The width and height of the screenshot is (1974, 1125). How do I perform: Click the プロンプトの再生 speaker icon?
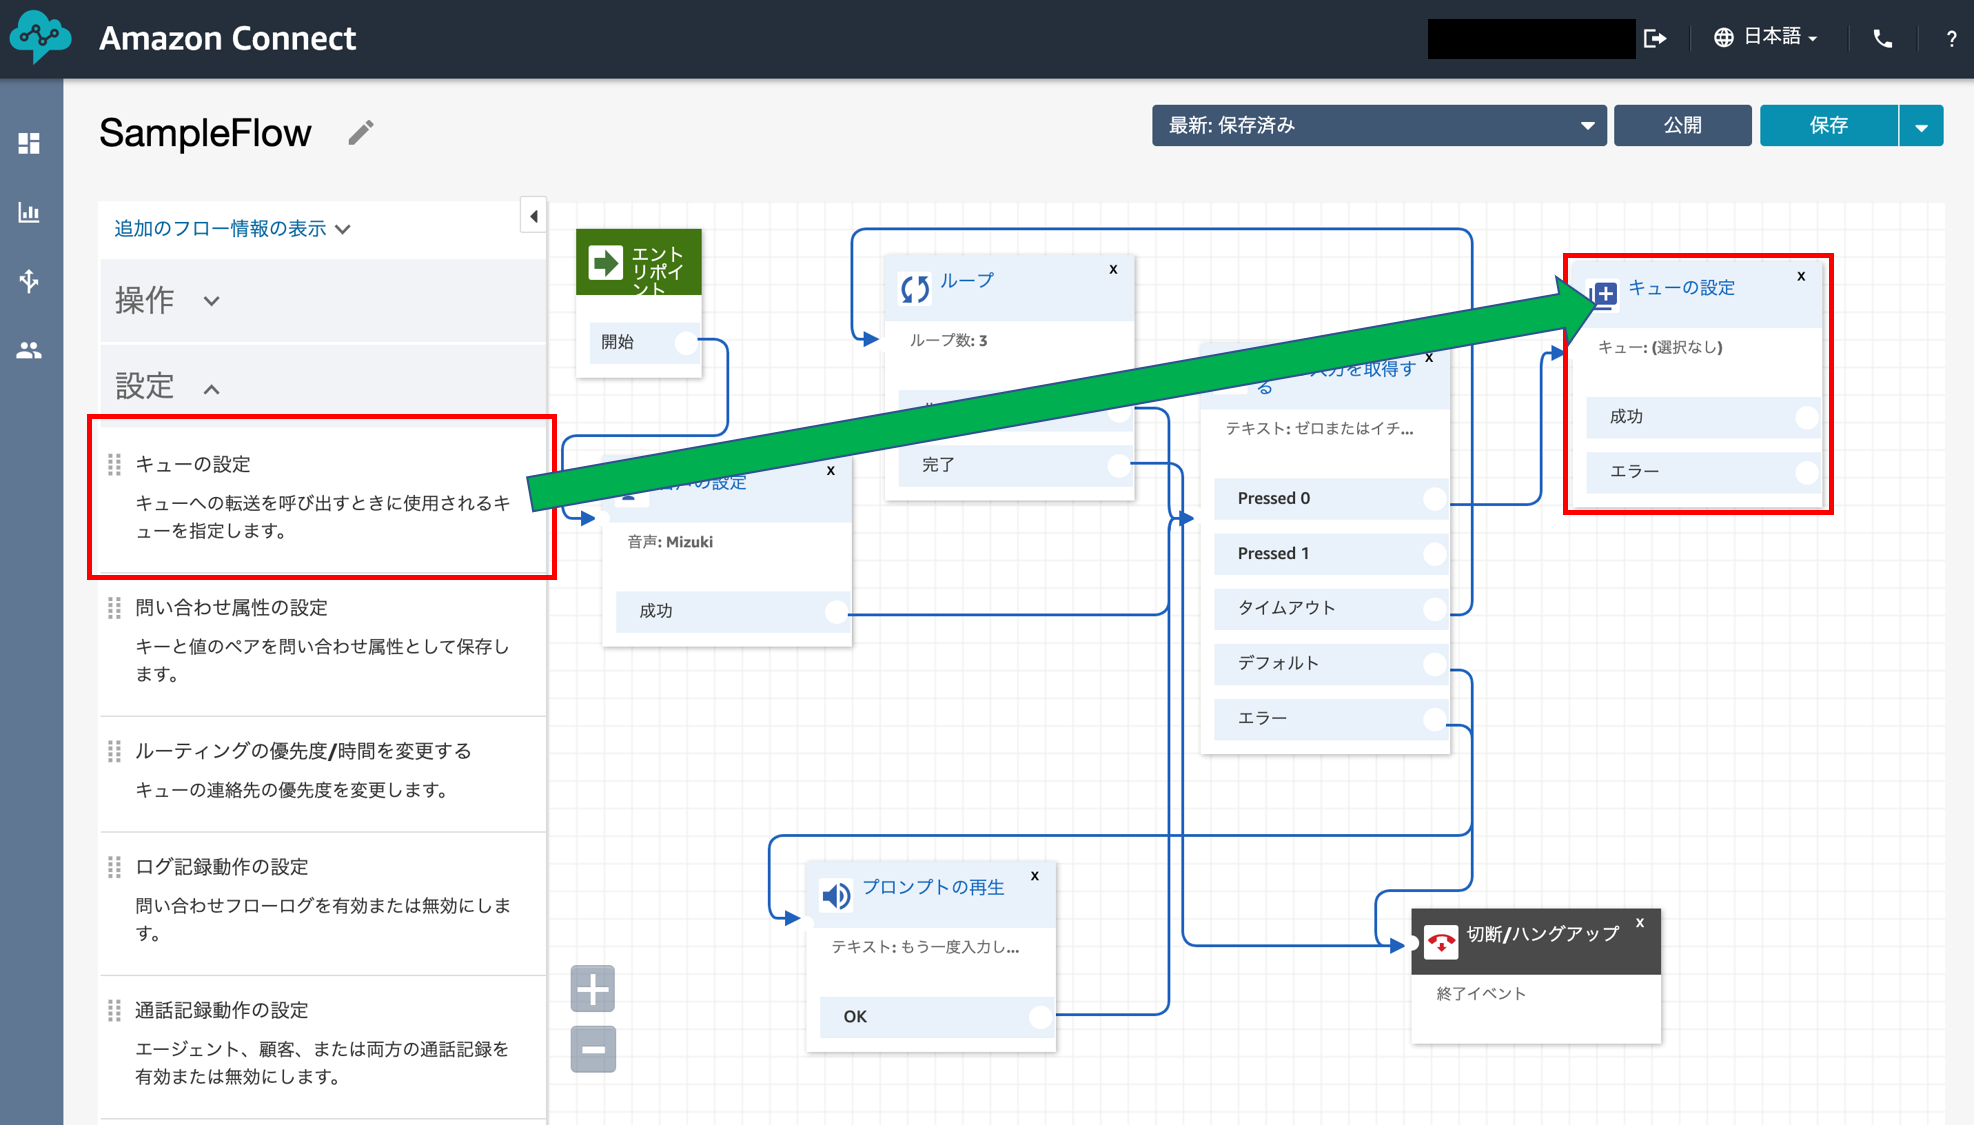(x=836, y=894)
